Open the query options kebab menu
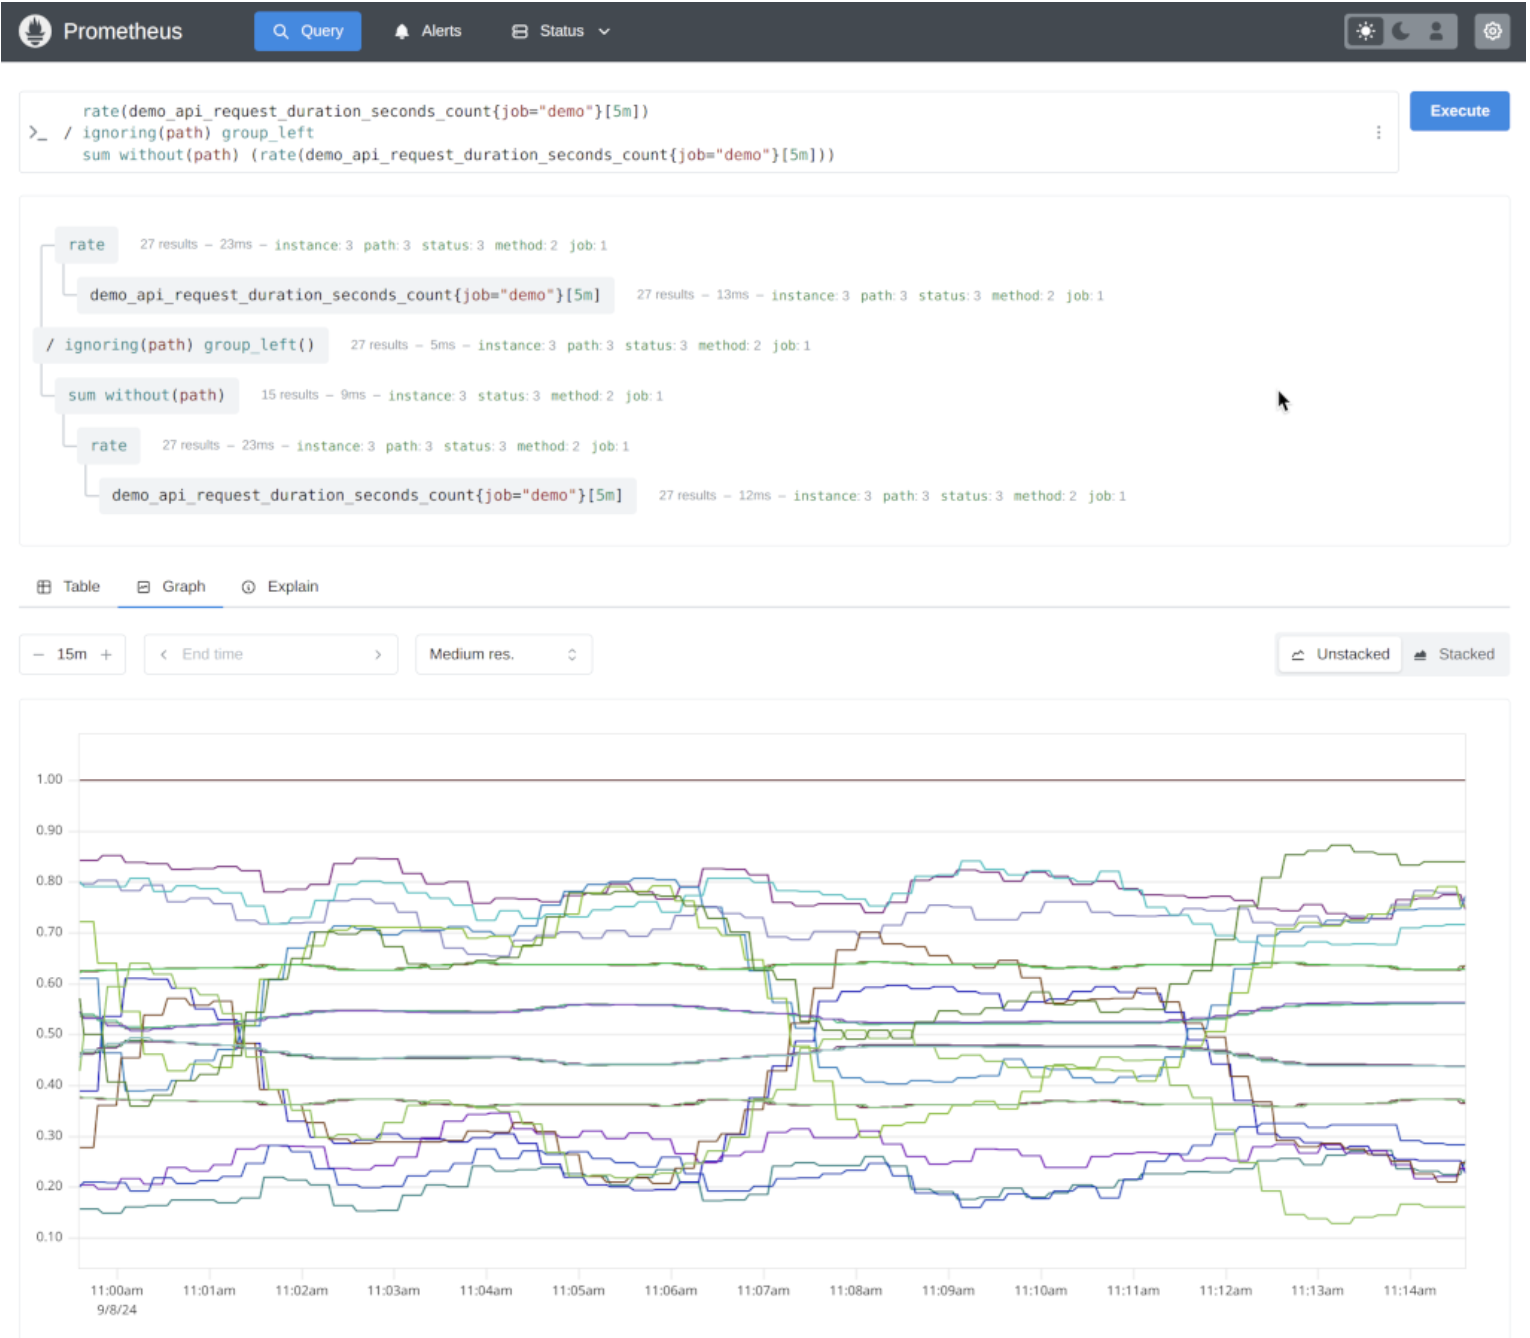 1378,131
